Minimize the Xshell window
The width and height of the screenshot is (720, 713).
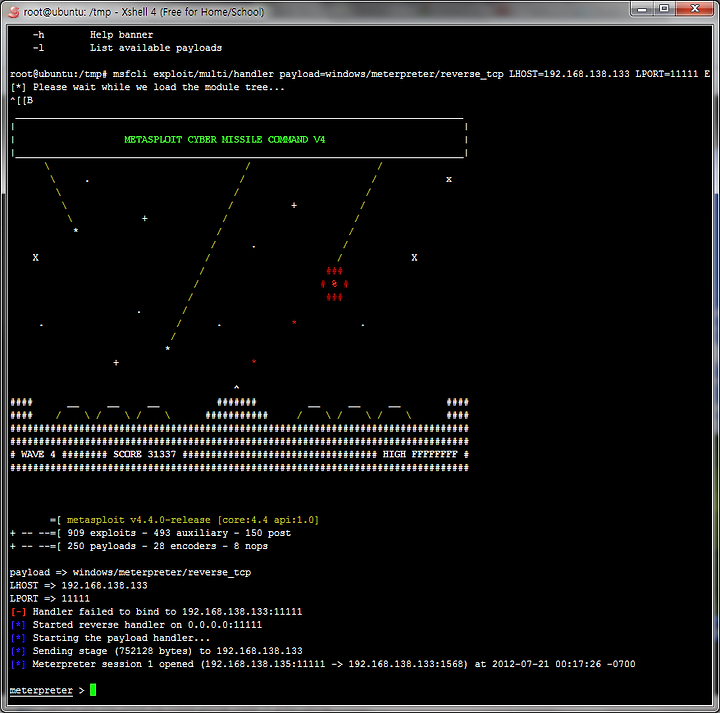(x=642, y=9)
